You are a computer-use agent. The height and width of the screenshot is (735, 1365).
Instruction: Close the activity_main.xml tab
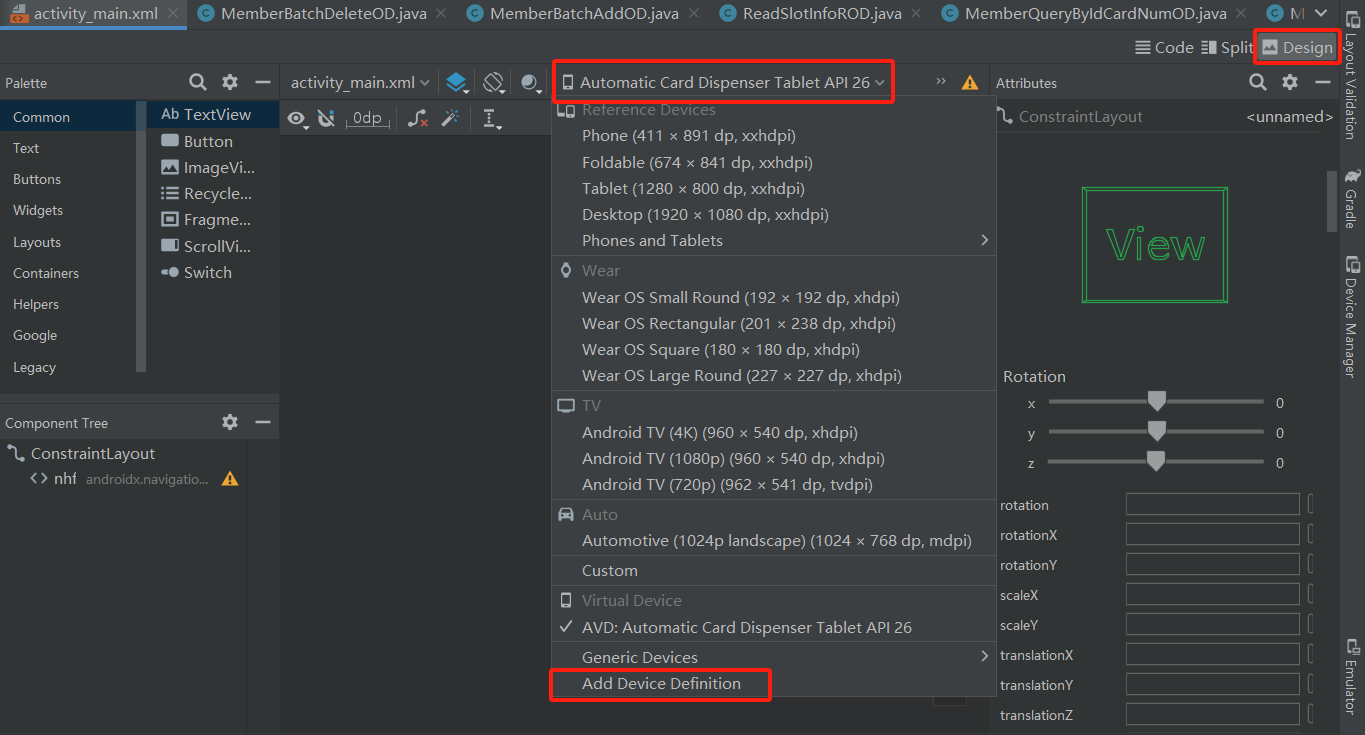pyautogui.click(x=173, y=13)
